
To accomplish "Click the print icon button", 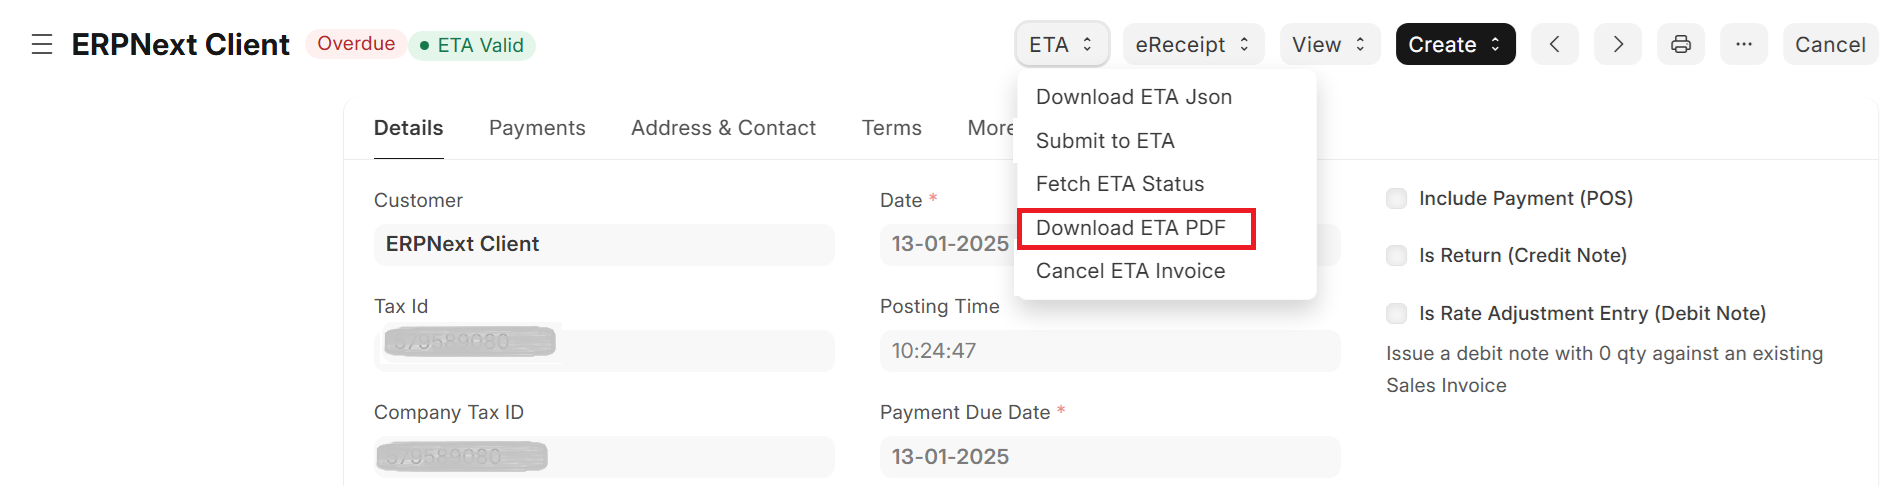I will tap(1681, 45).
